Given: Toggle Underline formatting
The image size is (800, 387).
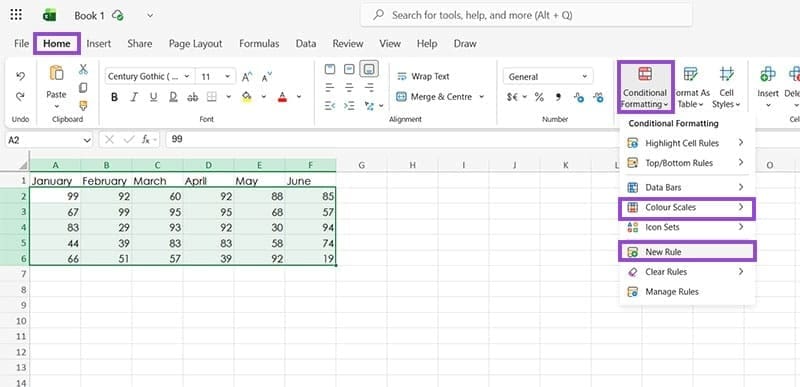Looking at the screenshot, I should (x=154, y=97).
